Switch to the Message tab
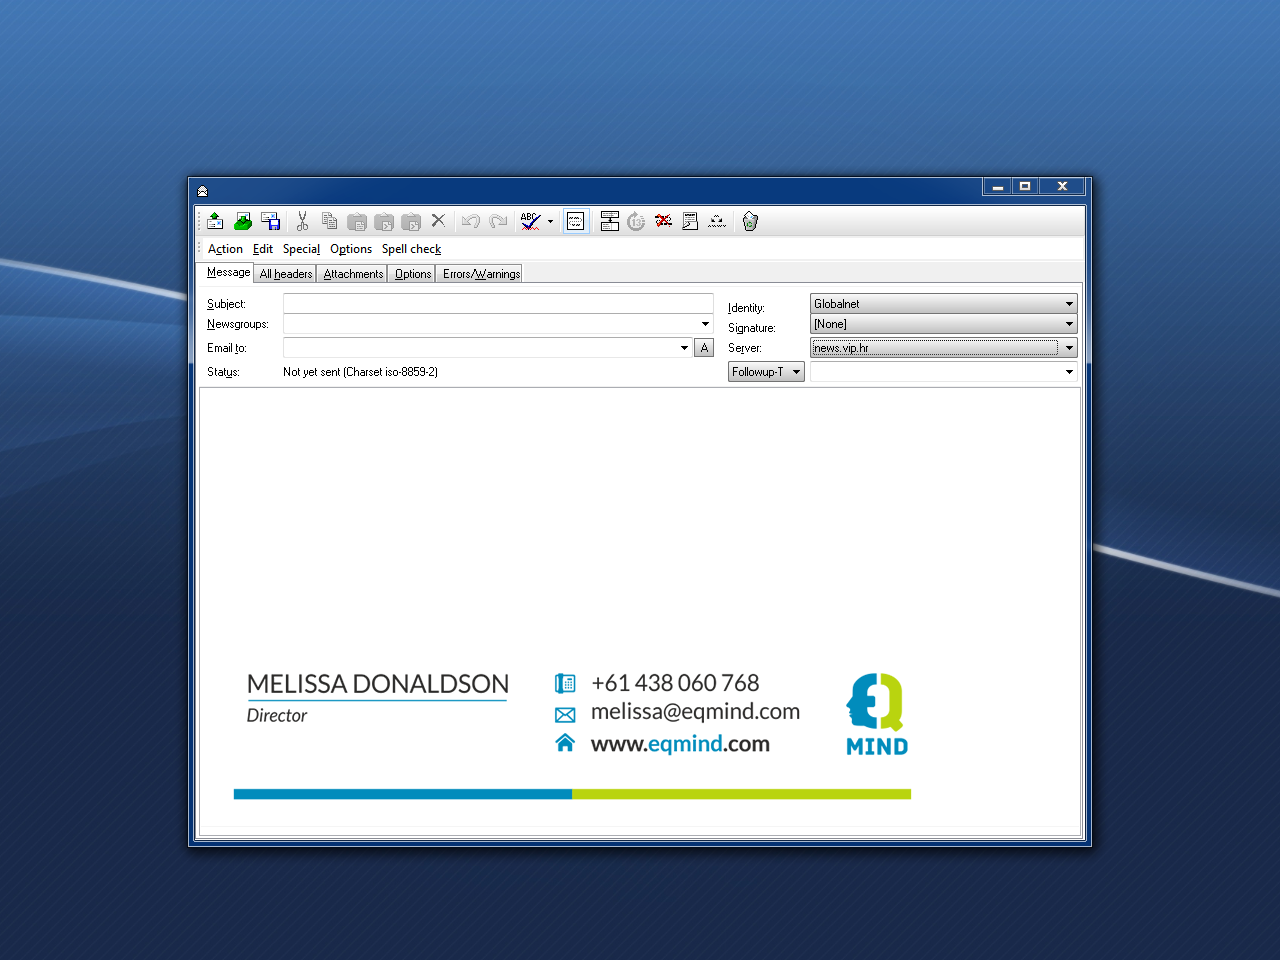The height and width of the screenshot is (960, 1280). point(228,272)
